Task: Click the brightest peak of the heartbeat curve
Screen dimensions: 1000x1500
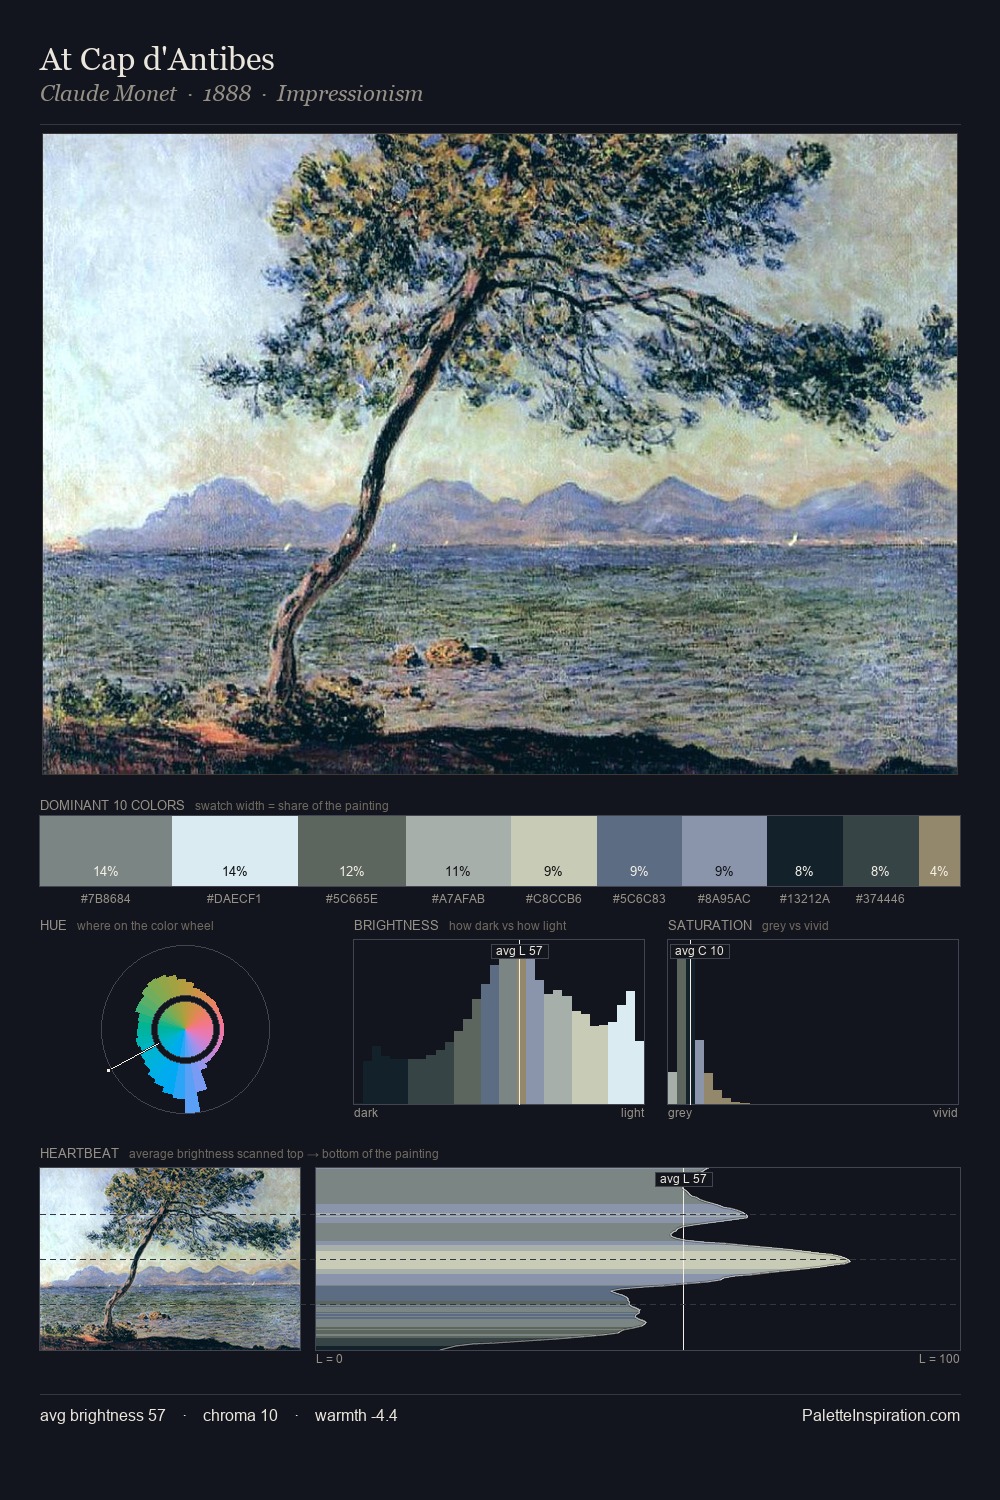Action: pyautogui.click(x=847, y=1260)
